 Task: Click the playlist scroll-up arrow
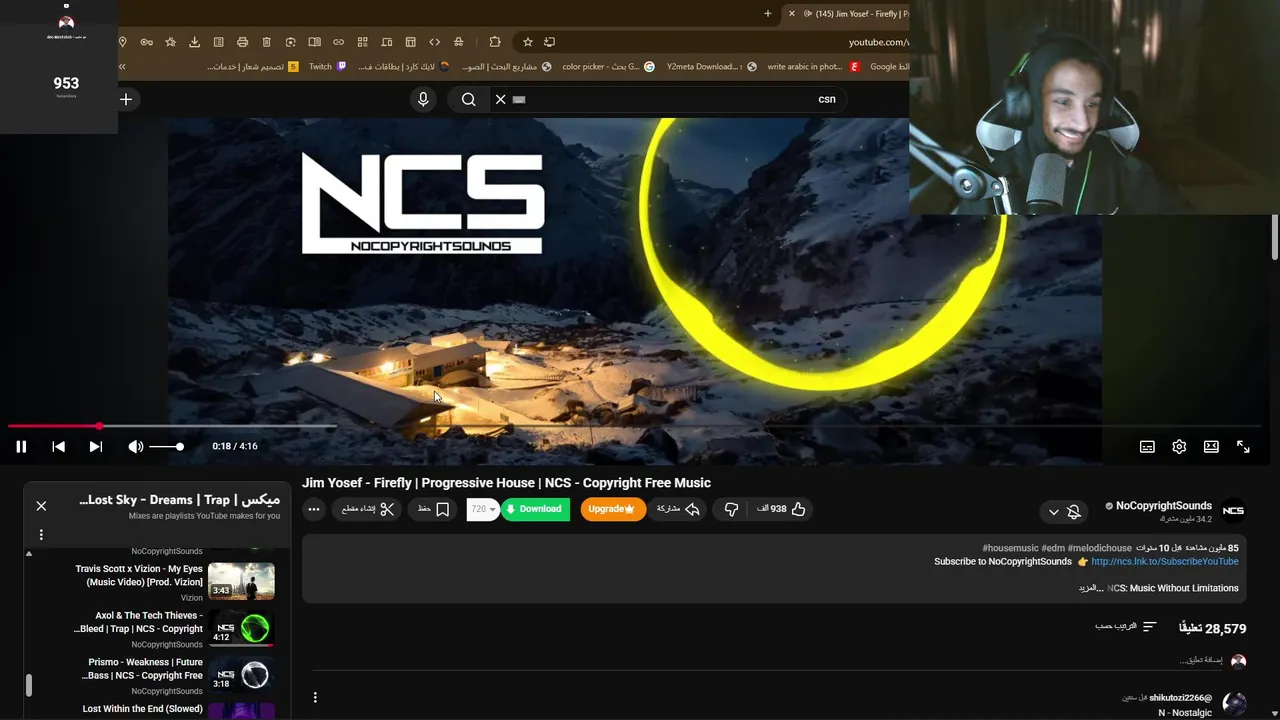(28, 553)
